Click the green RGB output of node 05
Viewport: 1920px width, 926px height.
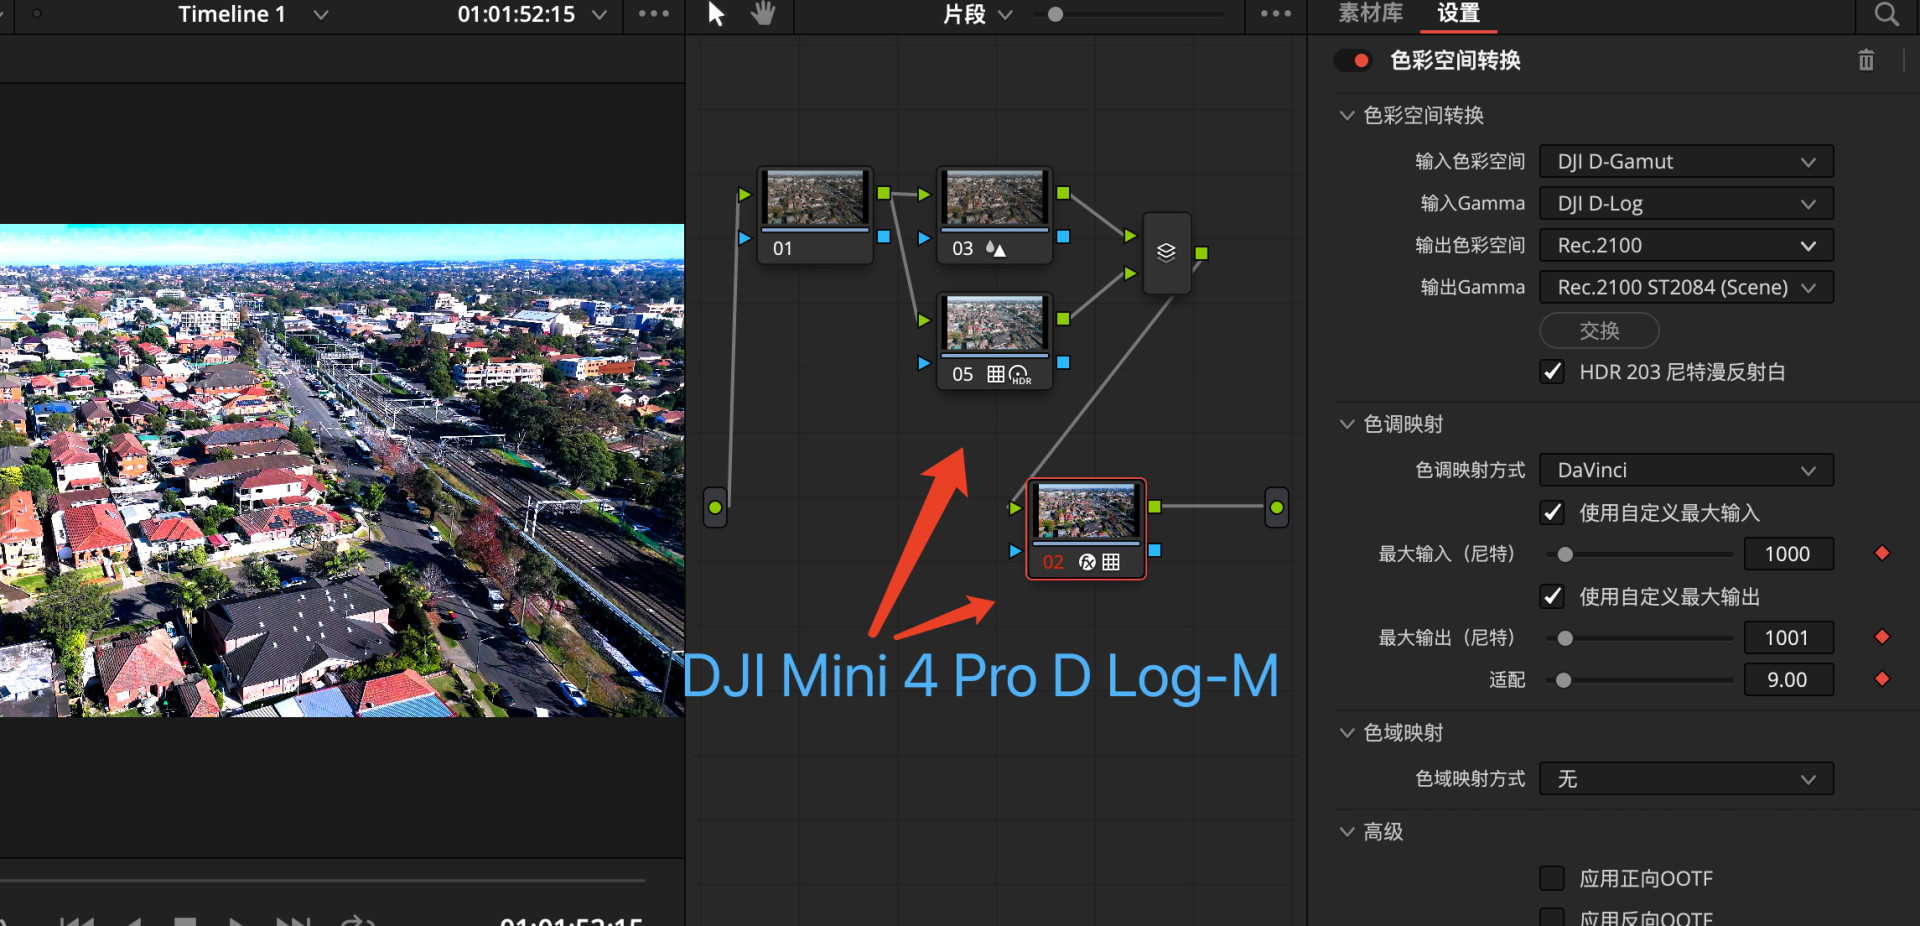[1063, 319]
